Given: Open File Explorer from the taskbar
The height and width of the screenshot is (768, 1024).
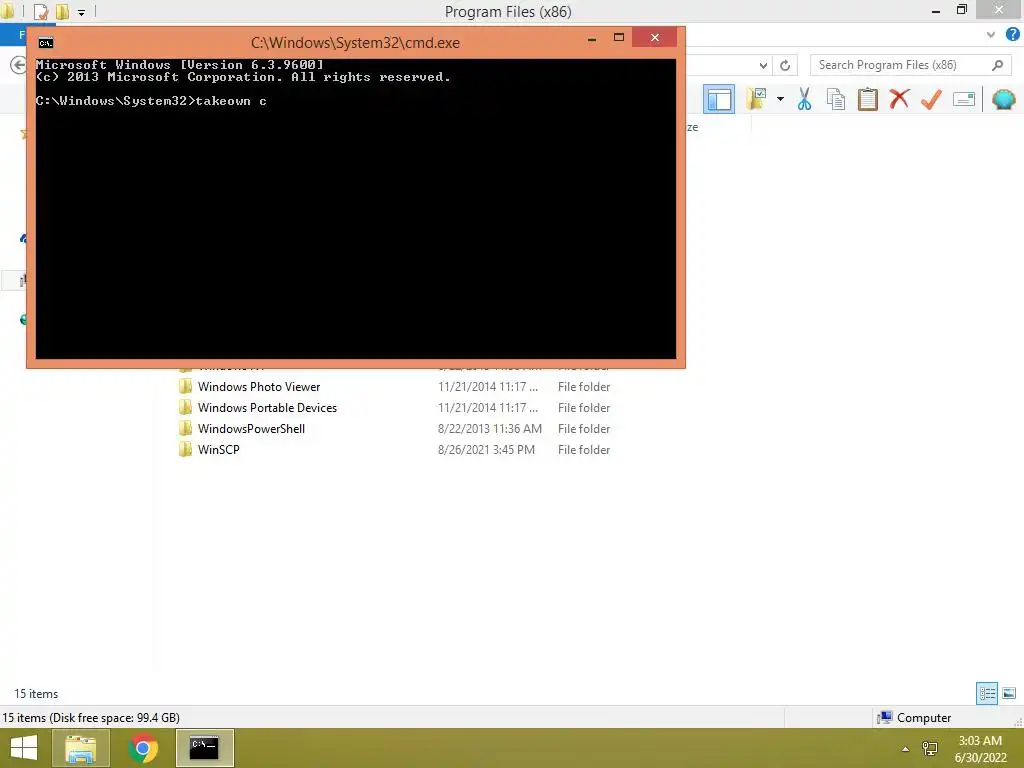Looking at the screenshot, I should pos(81,748).
